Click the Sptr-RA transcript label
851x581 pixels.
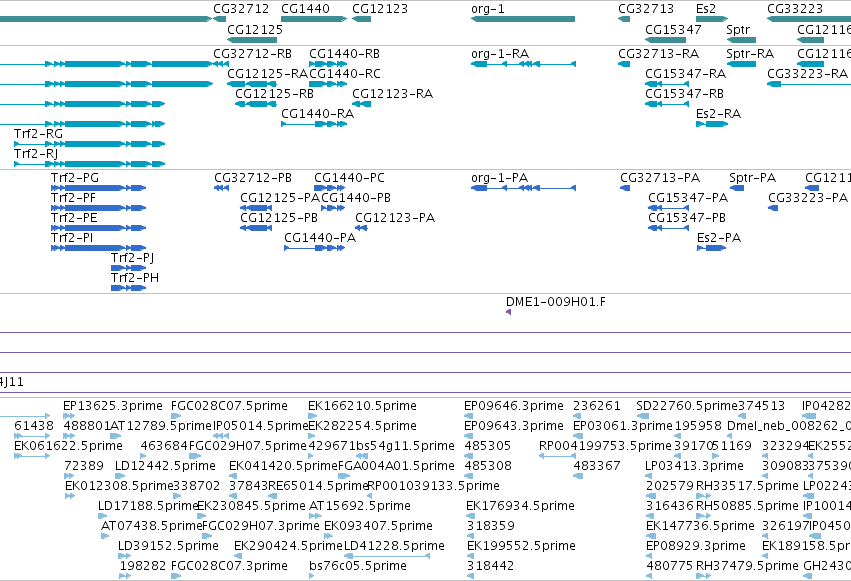[x=750, y=54]
